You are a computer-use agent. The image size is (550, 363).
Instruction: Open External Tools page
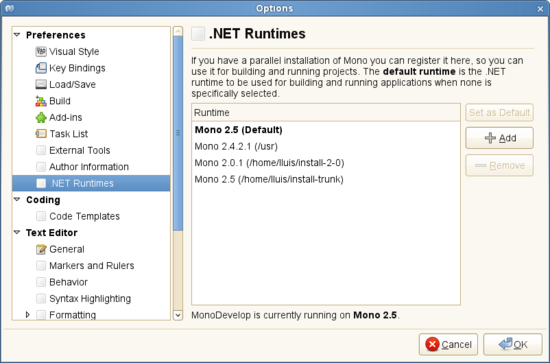[x=80, y=150]
